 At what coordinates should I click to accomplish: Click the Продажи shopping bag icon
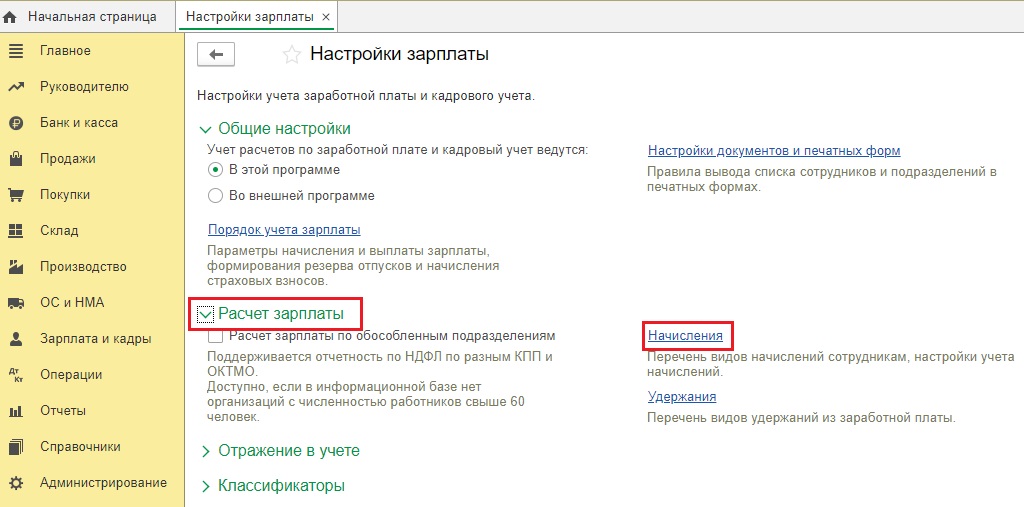point(15,159)
